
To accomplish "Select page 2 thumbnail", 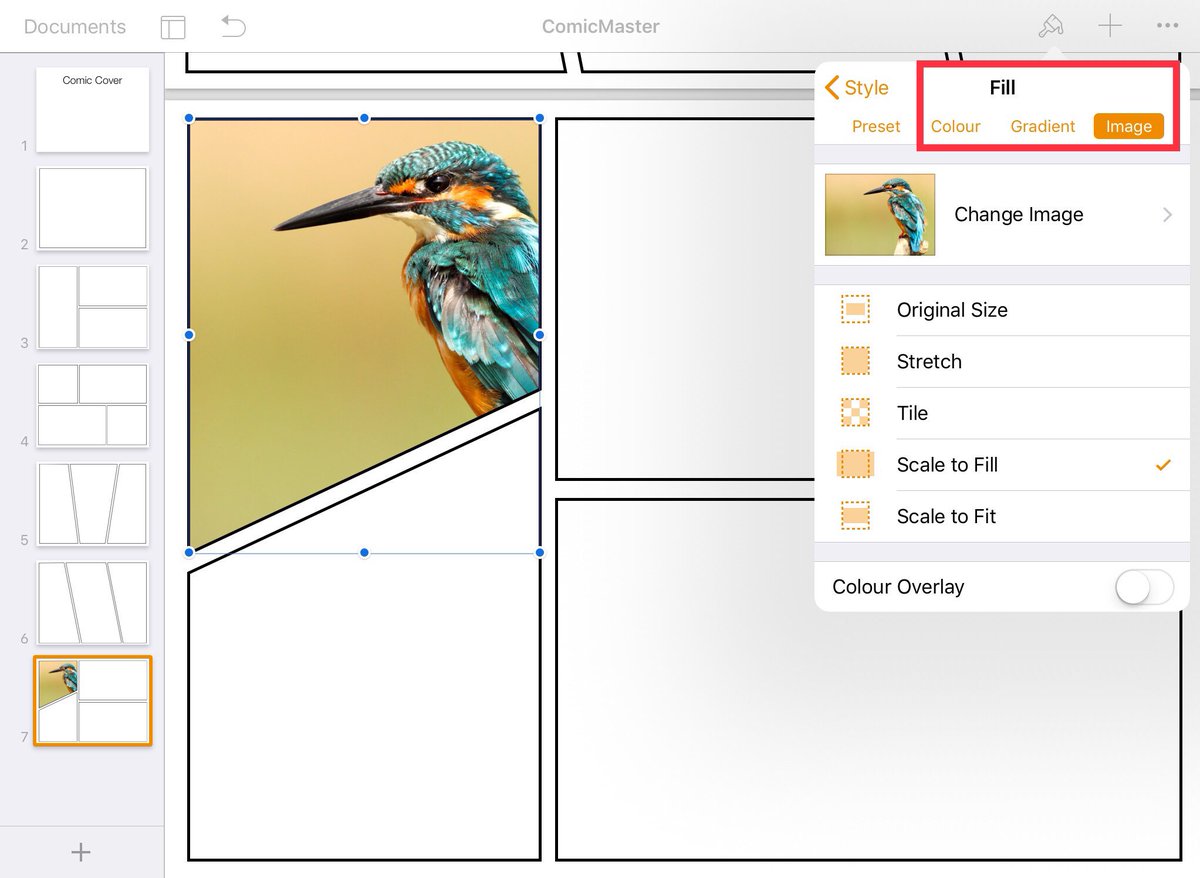I will 92,208.
